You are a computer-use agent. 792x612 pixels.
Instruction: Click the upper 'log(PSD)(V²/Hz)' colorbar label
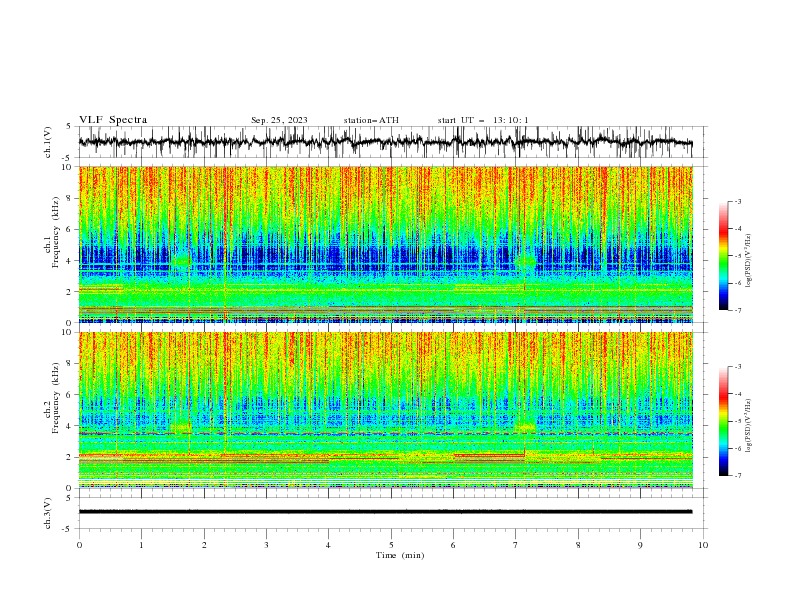749,261
